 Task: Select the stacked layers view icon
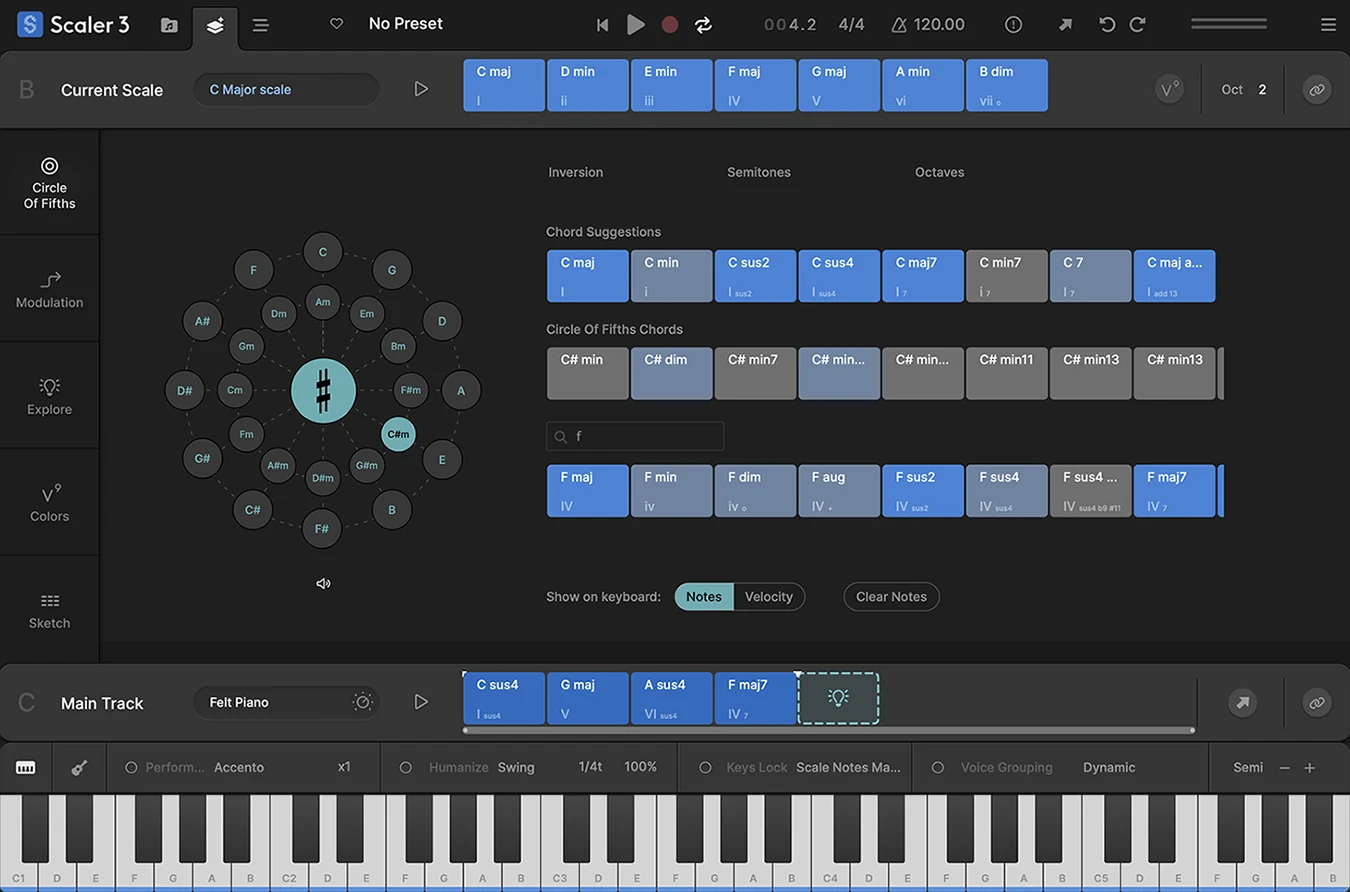(x=215, y=26)
